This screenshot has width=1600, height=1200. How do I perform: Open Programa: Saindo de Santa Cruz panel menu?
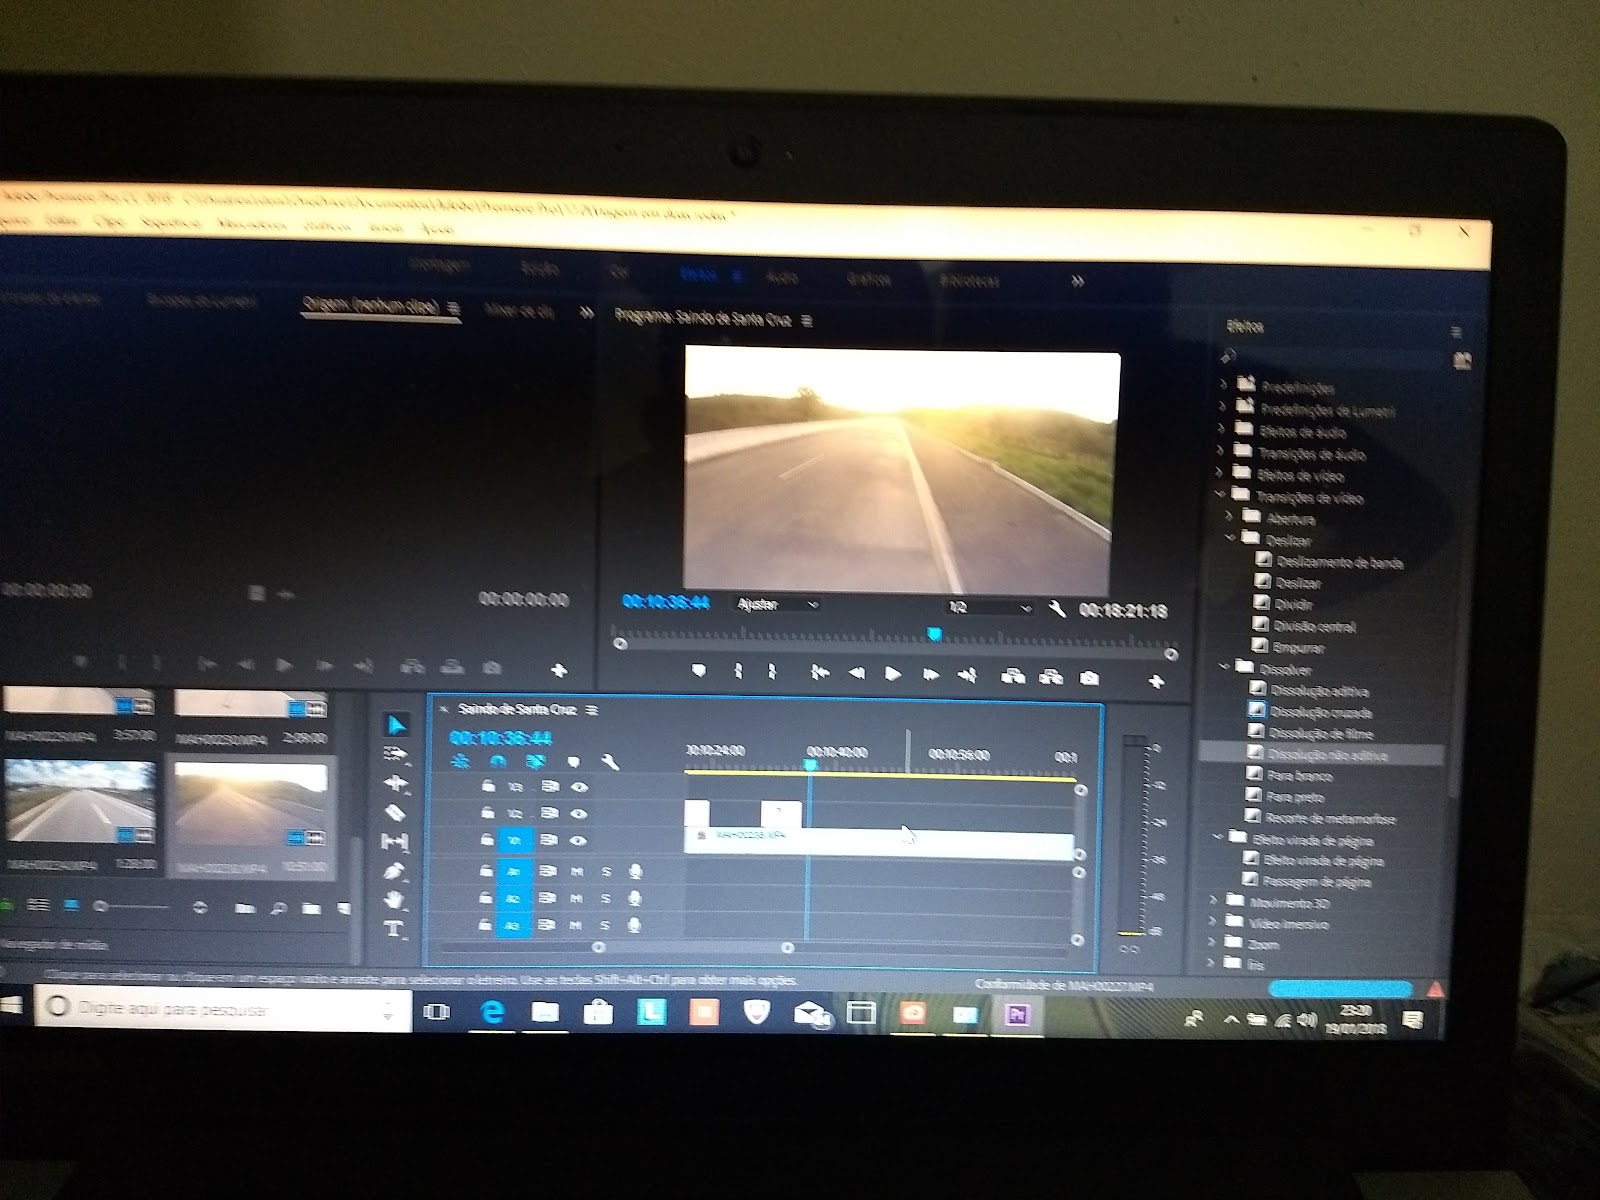808,321
